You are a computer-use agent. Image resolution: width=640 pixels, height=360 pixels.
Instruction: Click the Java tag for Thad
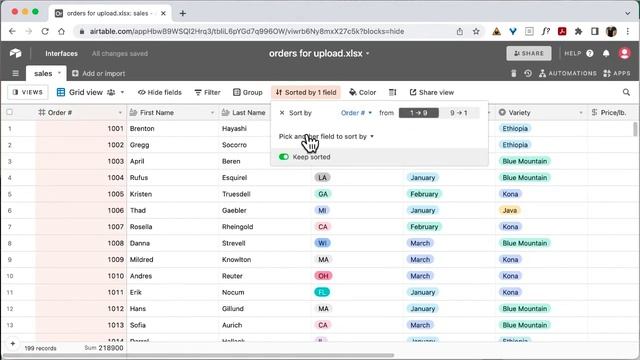coord(509,211)
